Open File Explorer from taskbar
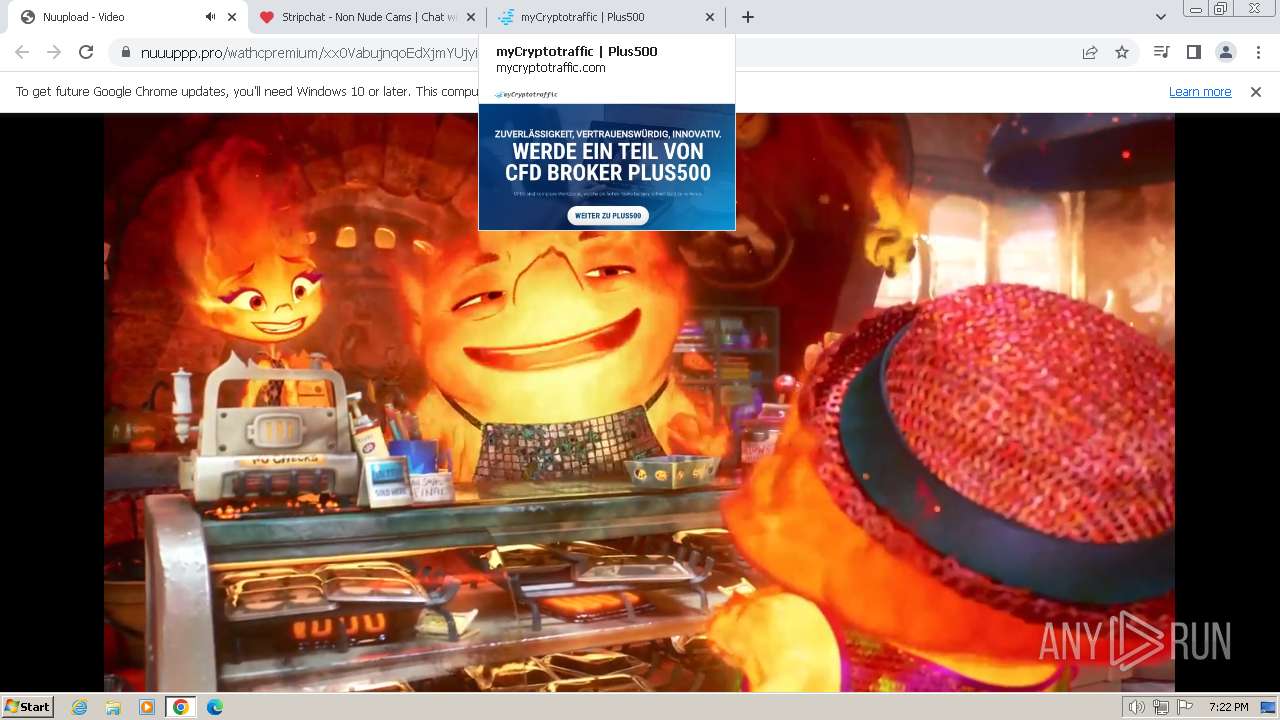Image resolution: width=1280 pixels, height=720 pixels. (113, 707)
